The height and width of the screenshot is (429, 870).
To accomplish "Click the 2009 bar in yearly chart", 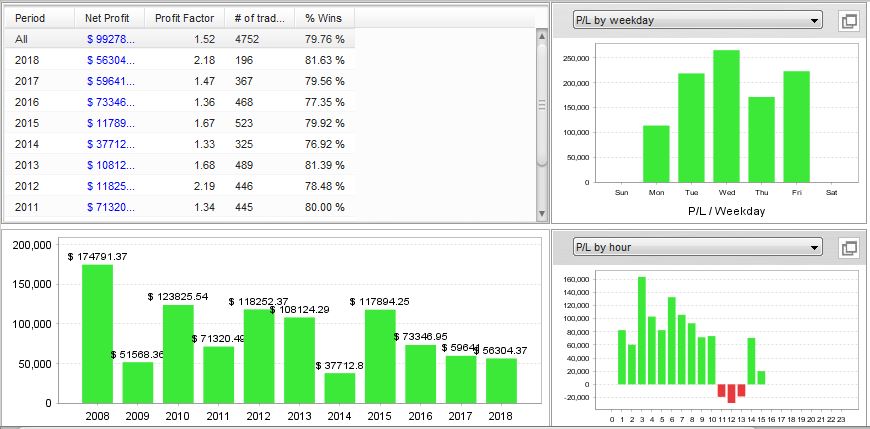I will pyautogui.click(x=138, y=382).
